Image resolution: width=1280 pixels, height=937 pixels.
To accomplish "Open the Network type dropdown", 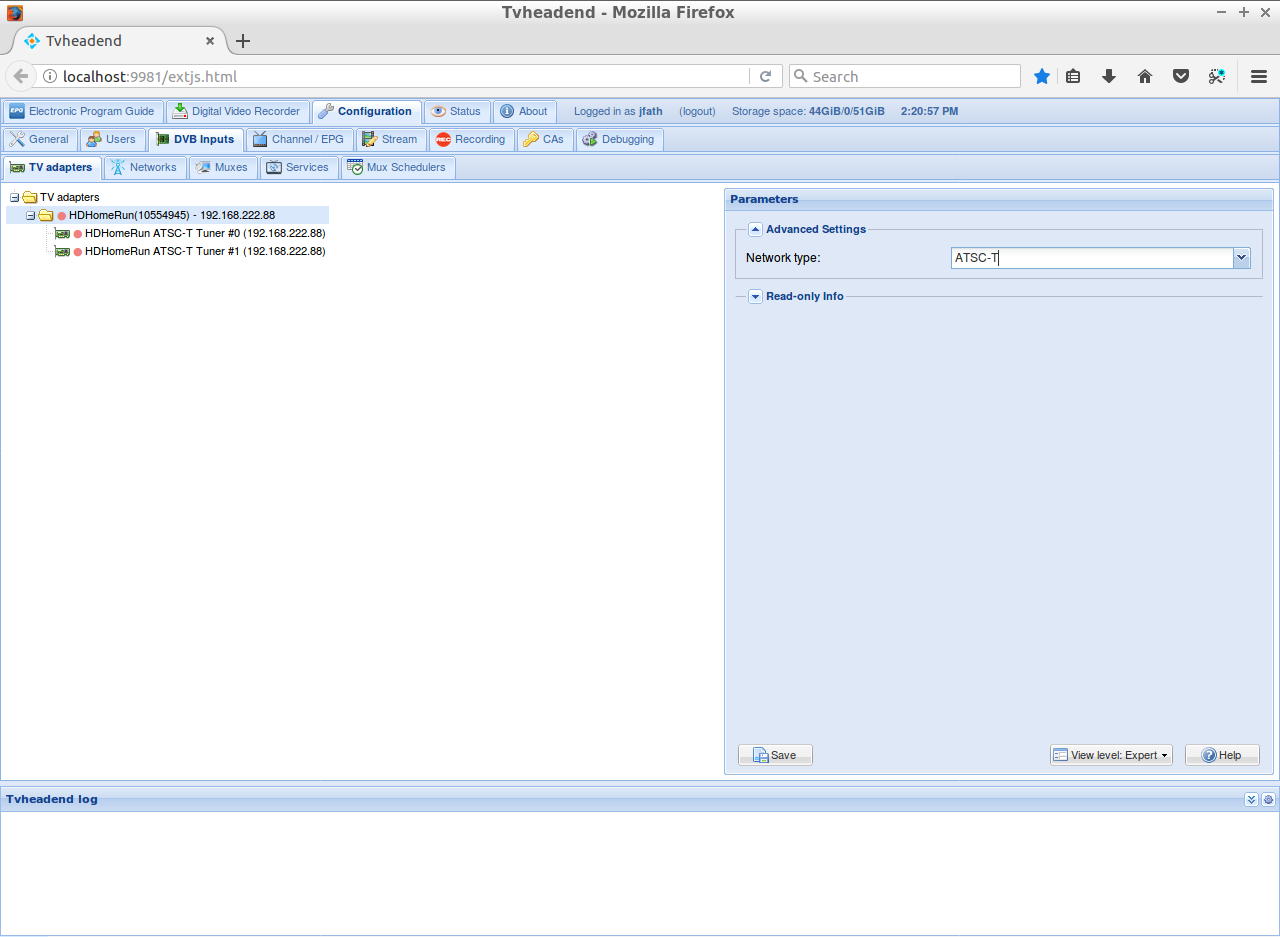I will click(1241, 258).
